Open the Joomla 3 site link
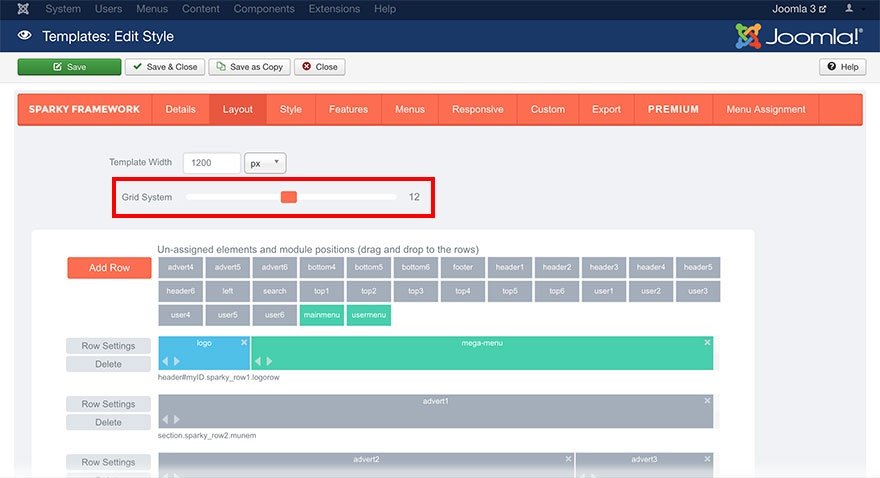 point(799,9)
